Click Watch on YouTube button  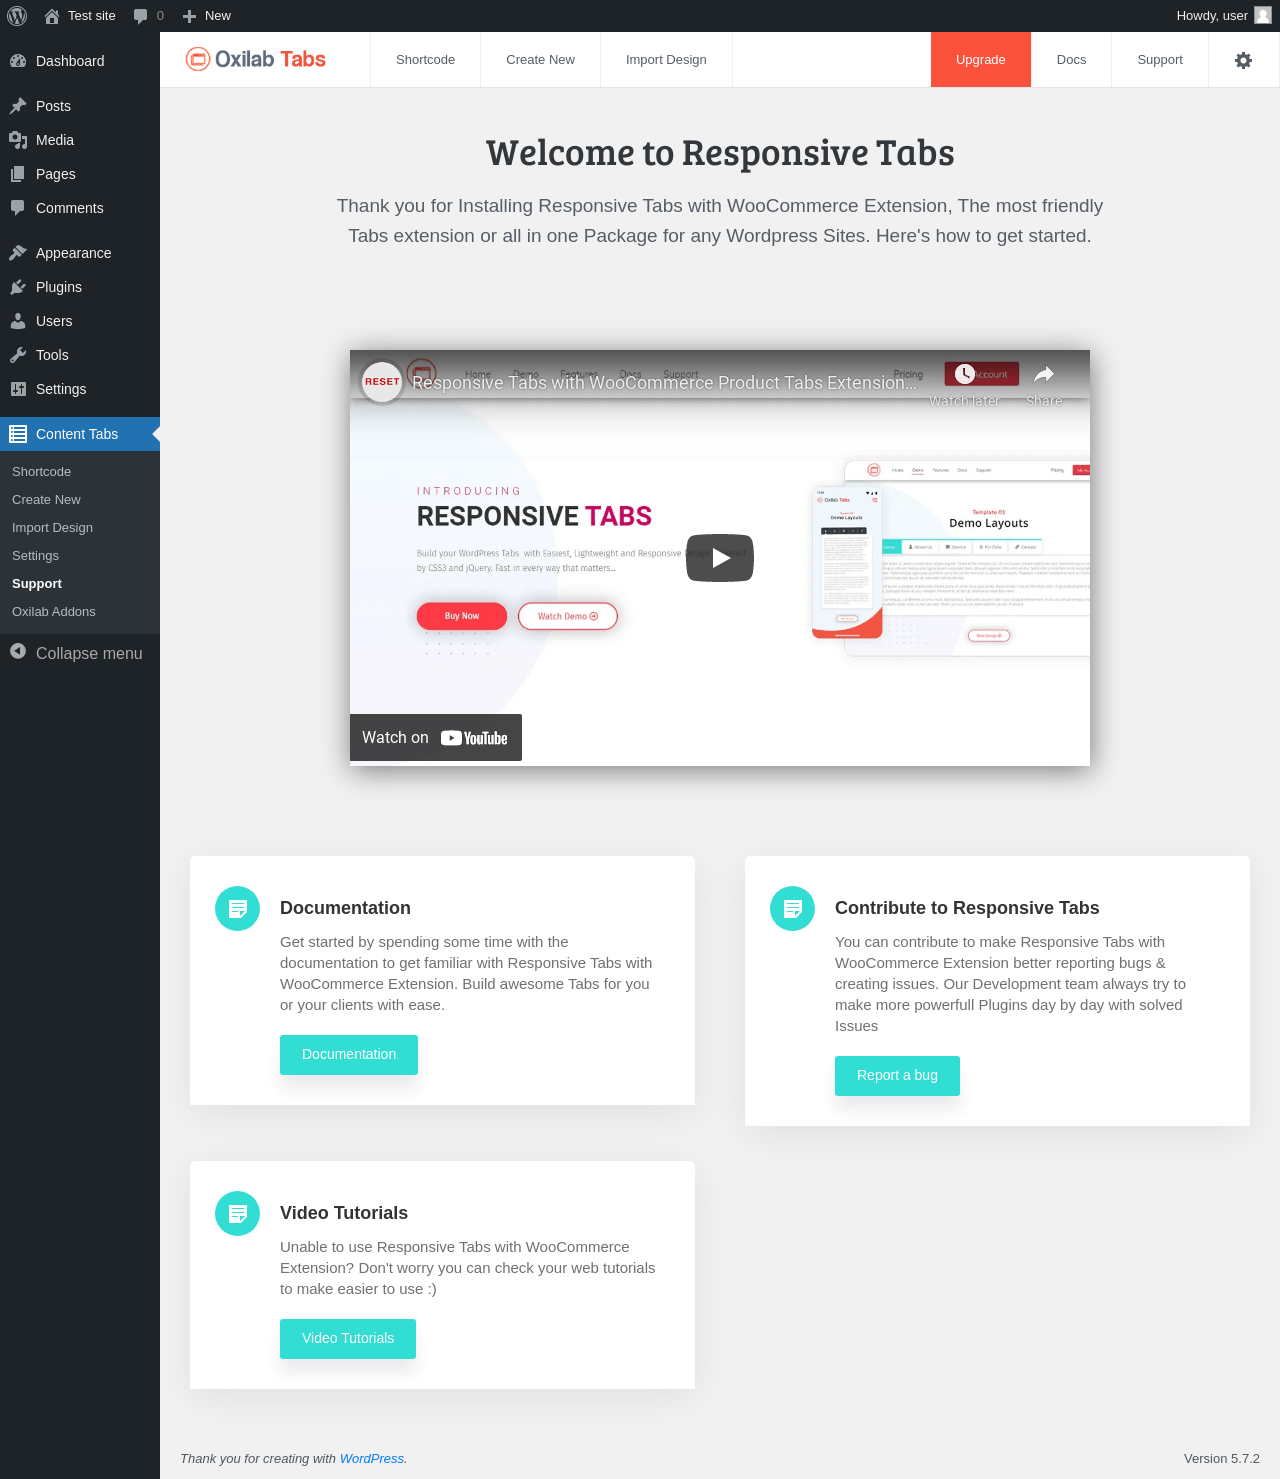(436, 738)
